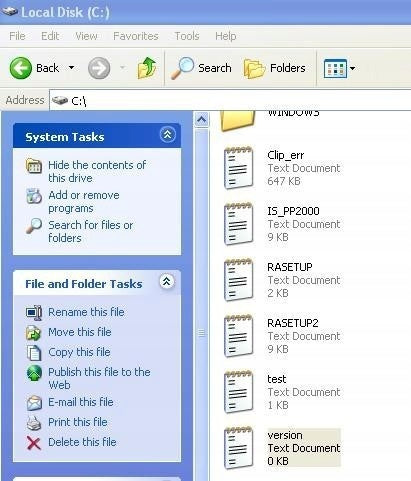Select the IS_PP2000 notepad file icon

pos(238,224)
